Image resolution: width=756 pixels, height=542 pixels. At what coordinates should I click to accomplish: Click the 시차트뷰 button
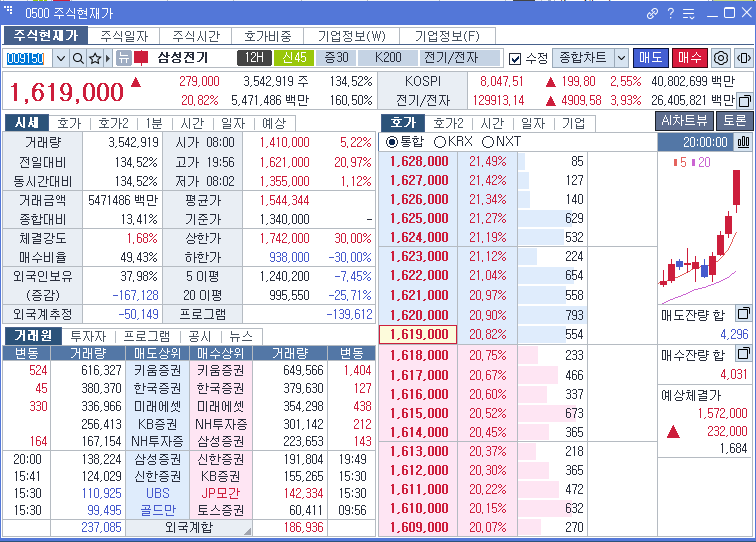684,121
